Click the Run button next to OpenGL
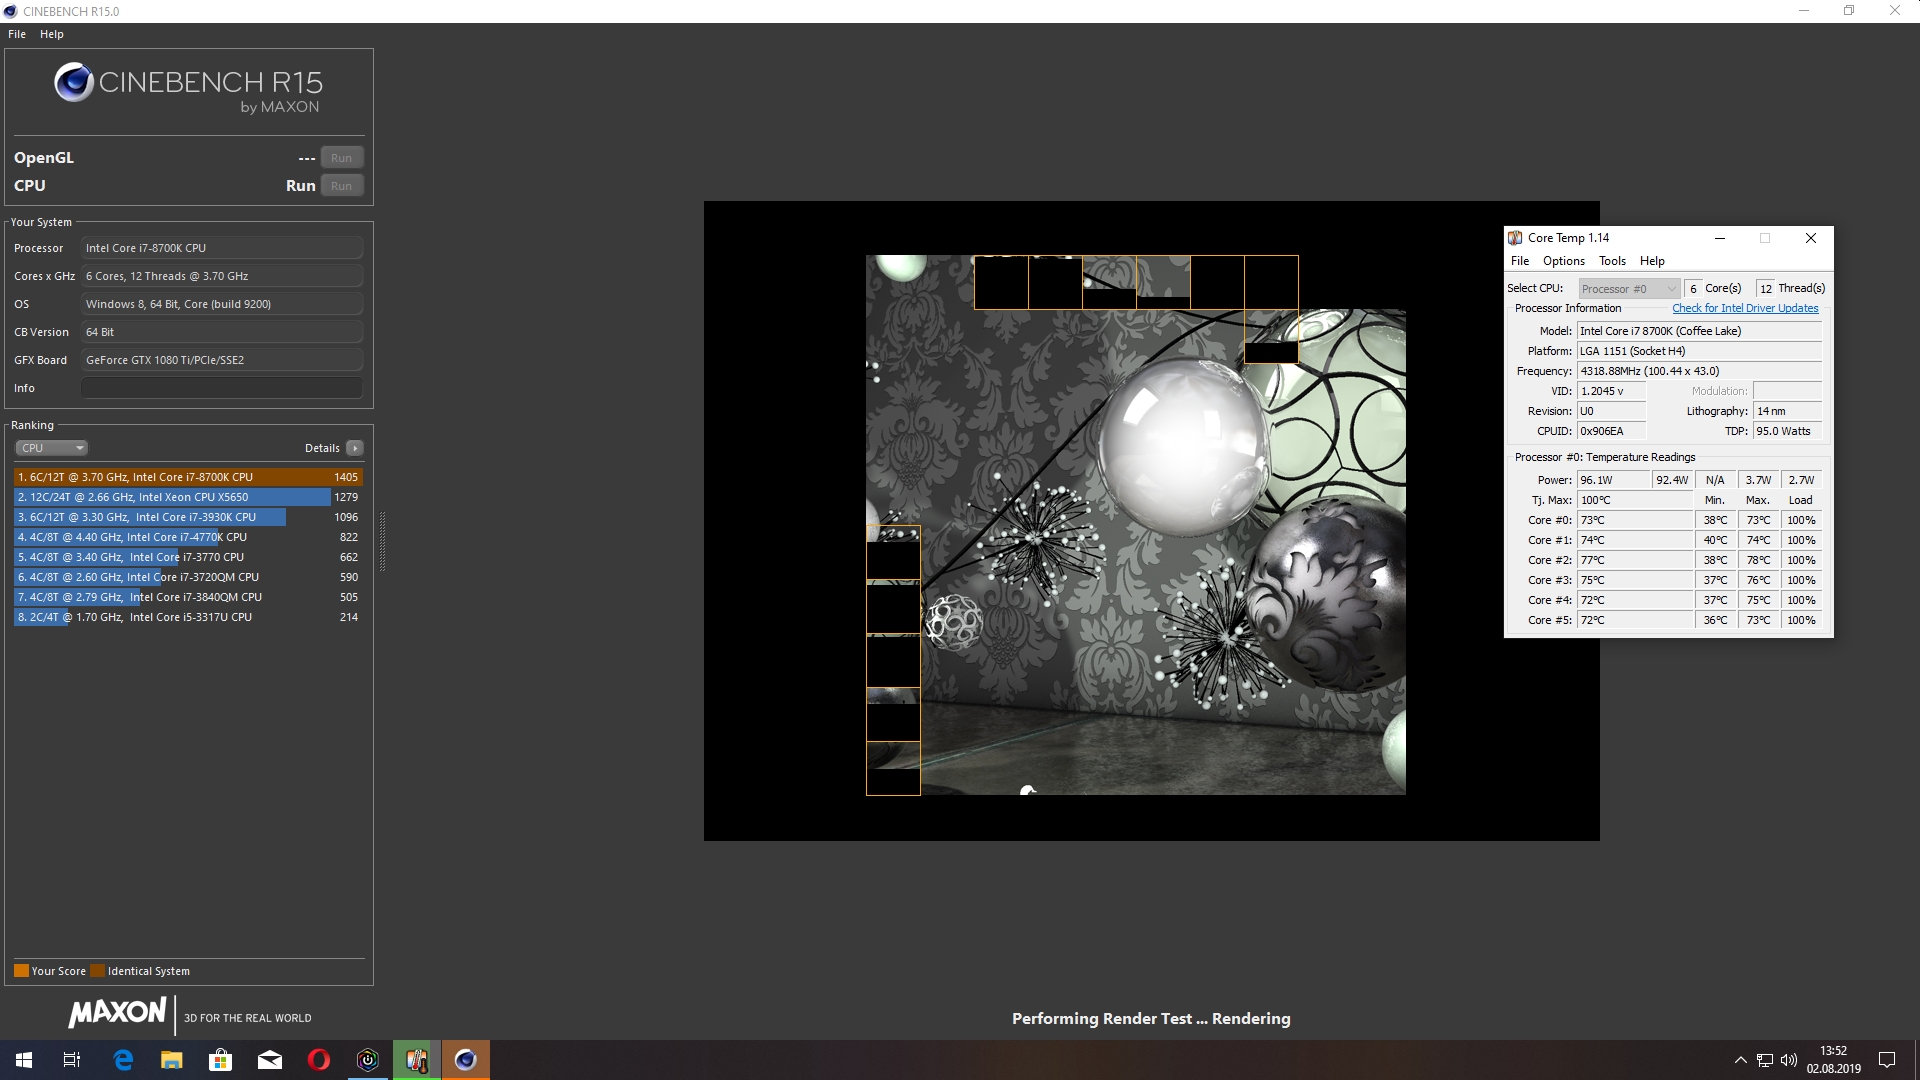Image resolution: width=1920 pixels, height=1080 pixels. (341, 158)
